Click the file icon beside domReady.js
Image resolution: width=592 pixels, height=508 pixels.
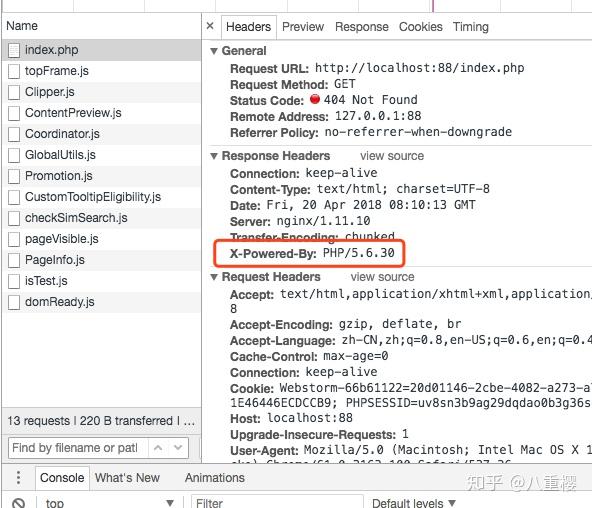tap(14, 302)
